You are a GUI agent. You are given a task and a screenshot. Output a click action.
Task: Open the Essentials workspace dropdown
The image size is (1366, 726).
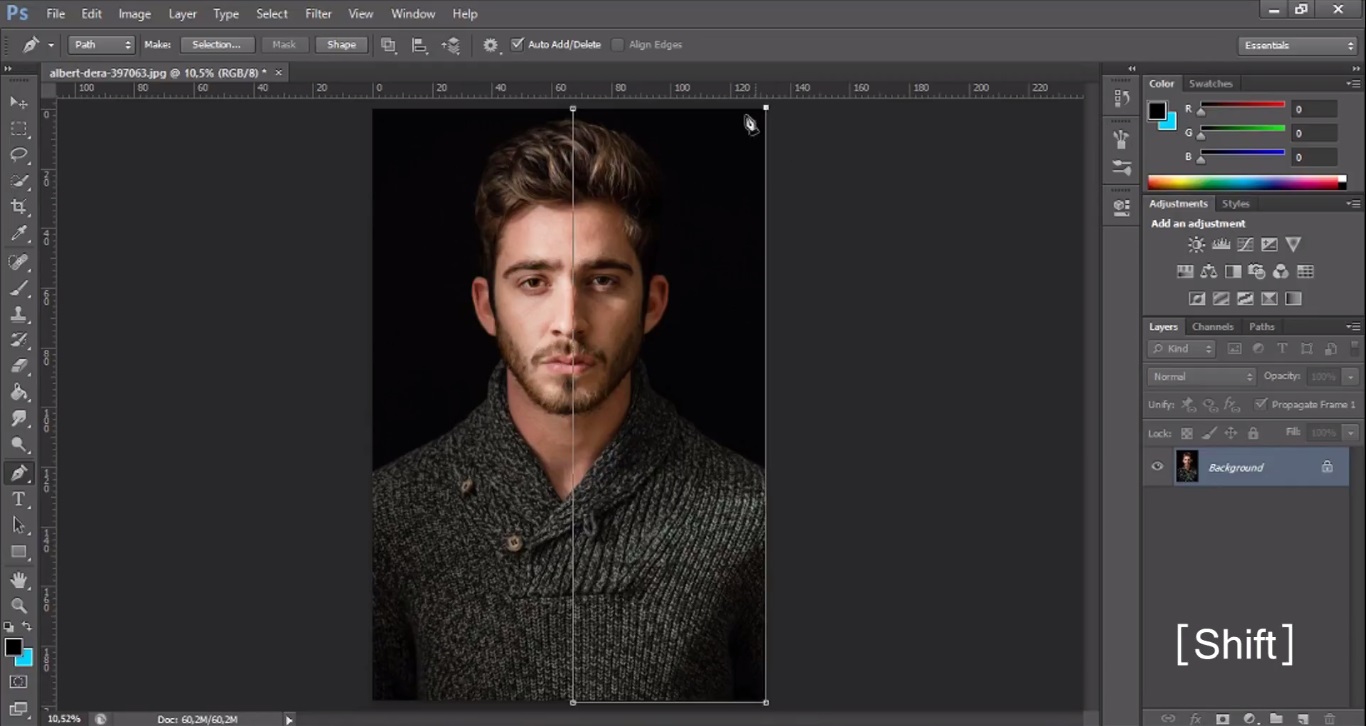(1297, 46)
